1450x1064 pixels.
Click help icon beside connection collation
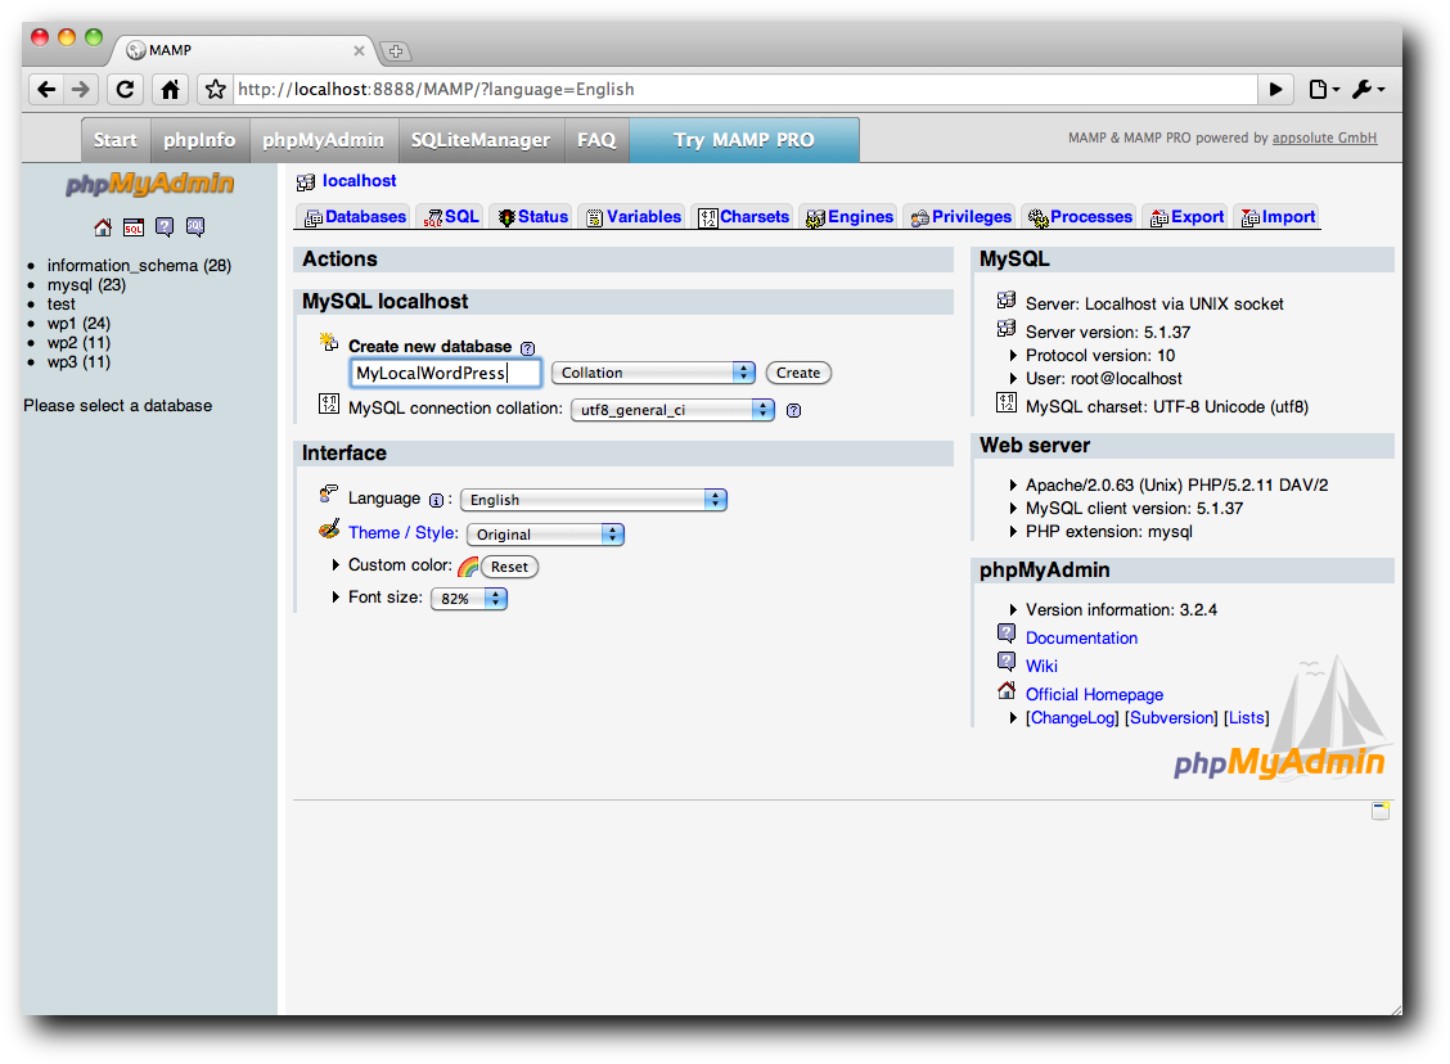coord(794,410)
